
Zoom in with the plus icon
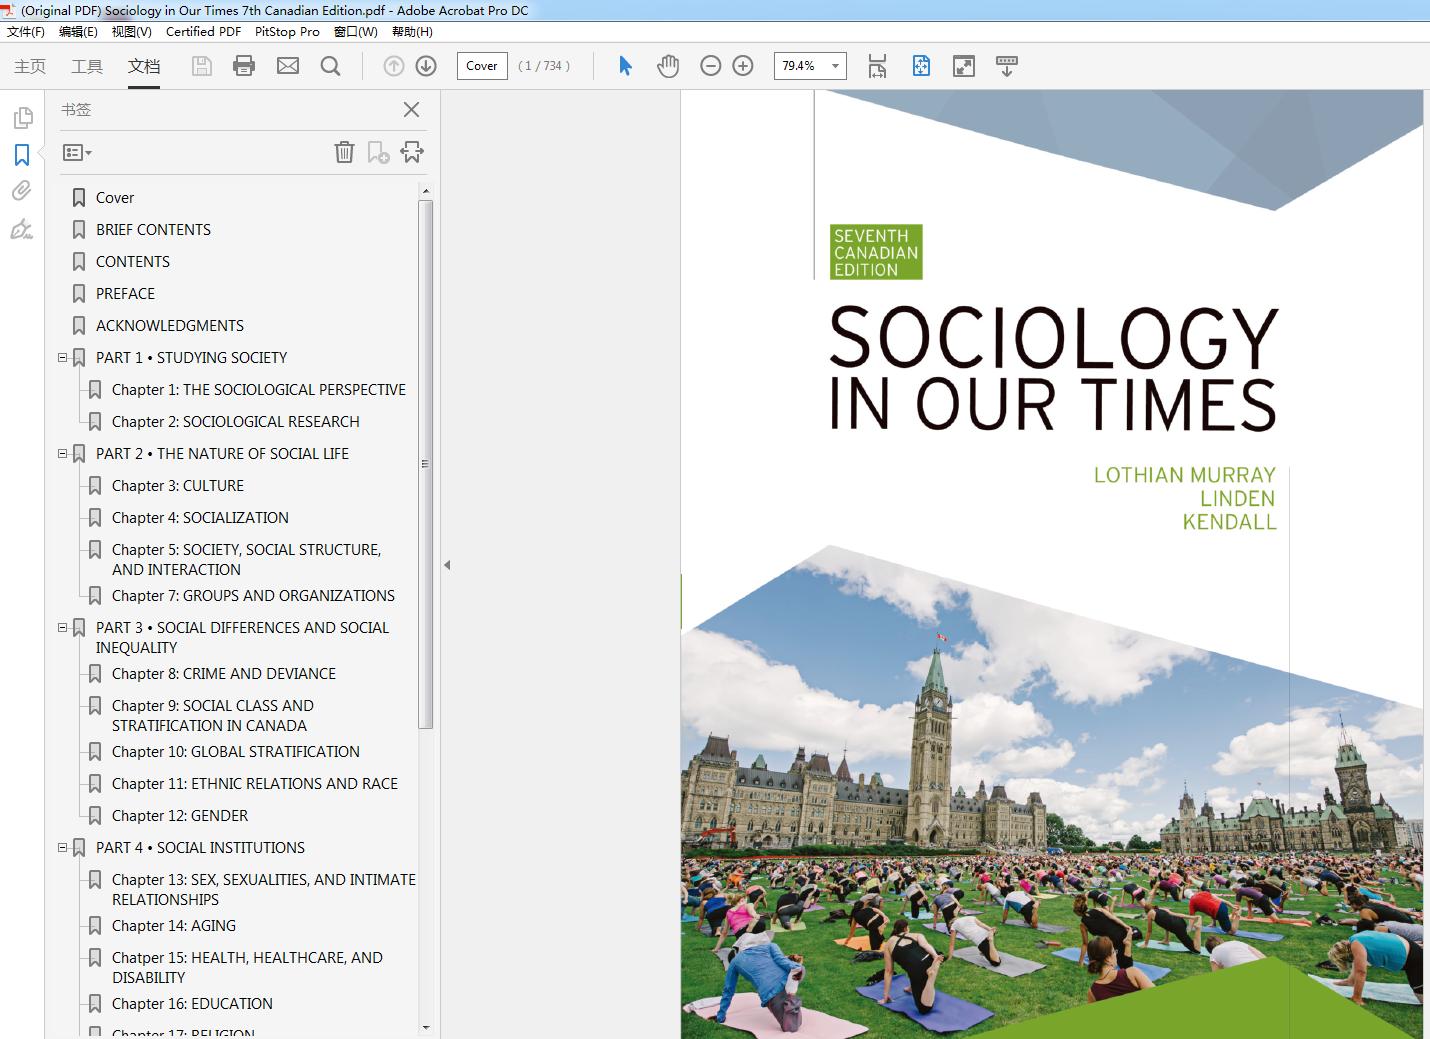(743, 66)
